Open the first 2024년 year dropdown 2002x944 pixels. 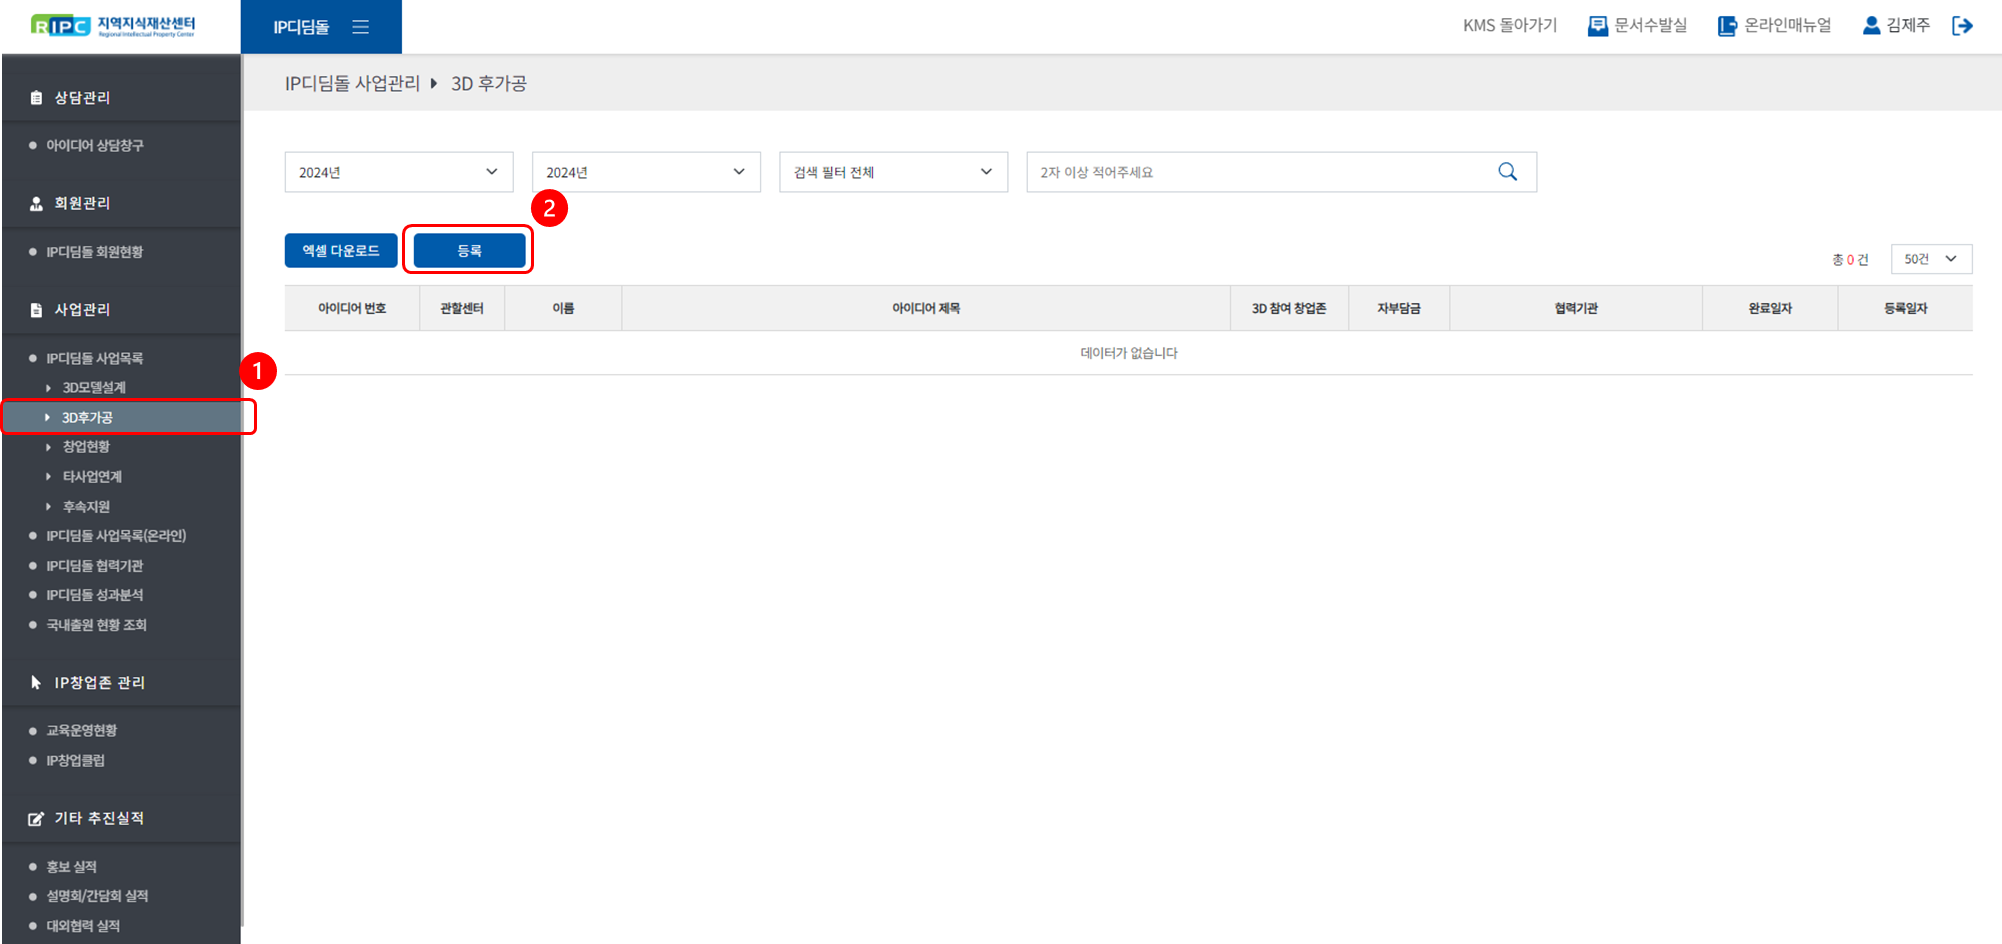398,172
